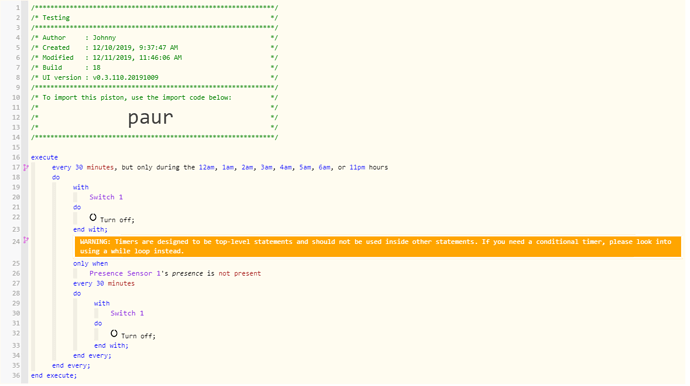Viewport: 690px width, 386px height.
Task: Click the '3am' hour value
Action: [267, 168]
